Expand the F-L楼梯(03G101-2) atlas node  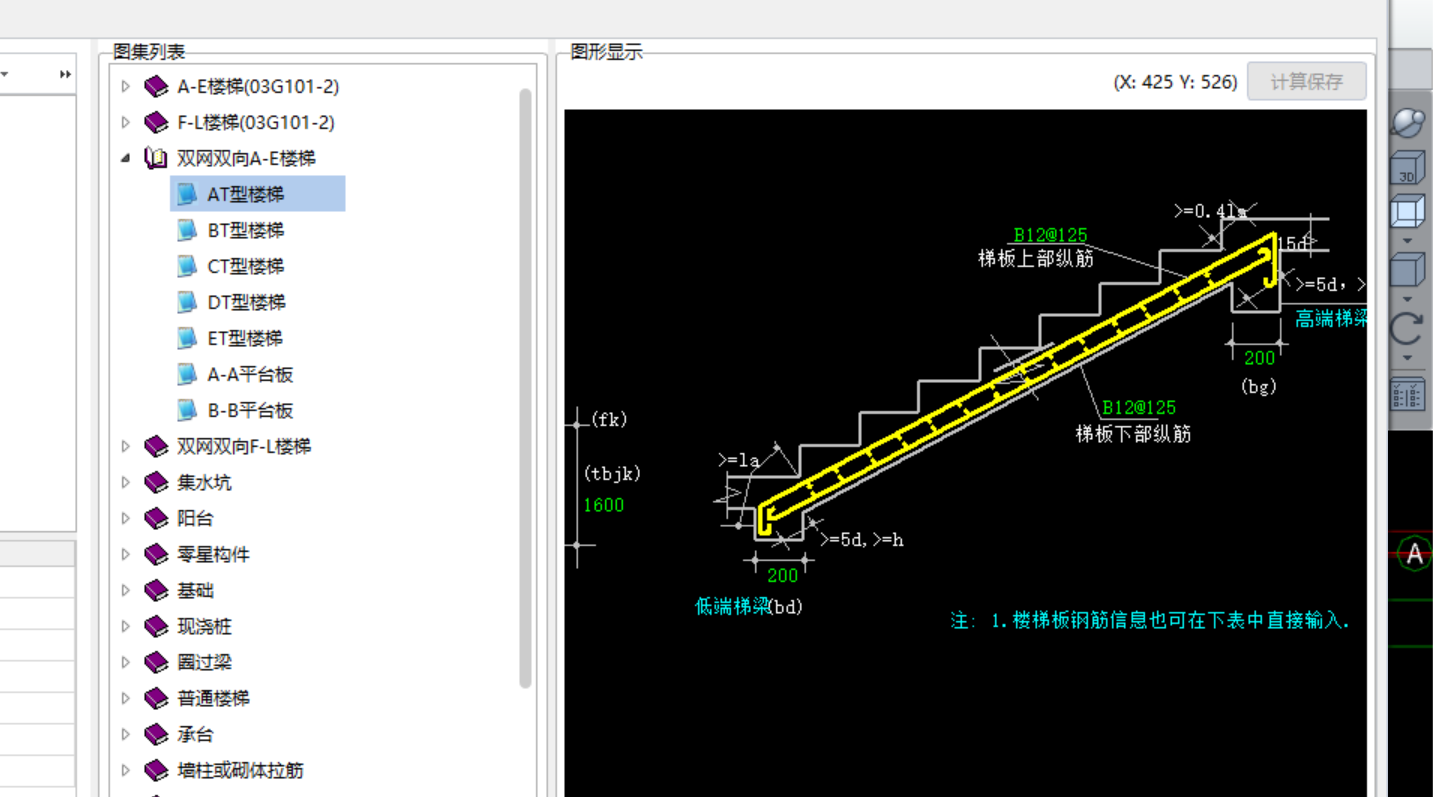(125, 123)
